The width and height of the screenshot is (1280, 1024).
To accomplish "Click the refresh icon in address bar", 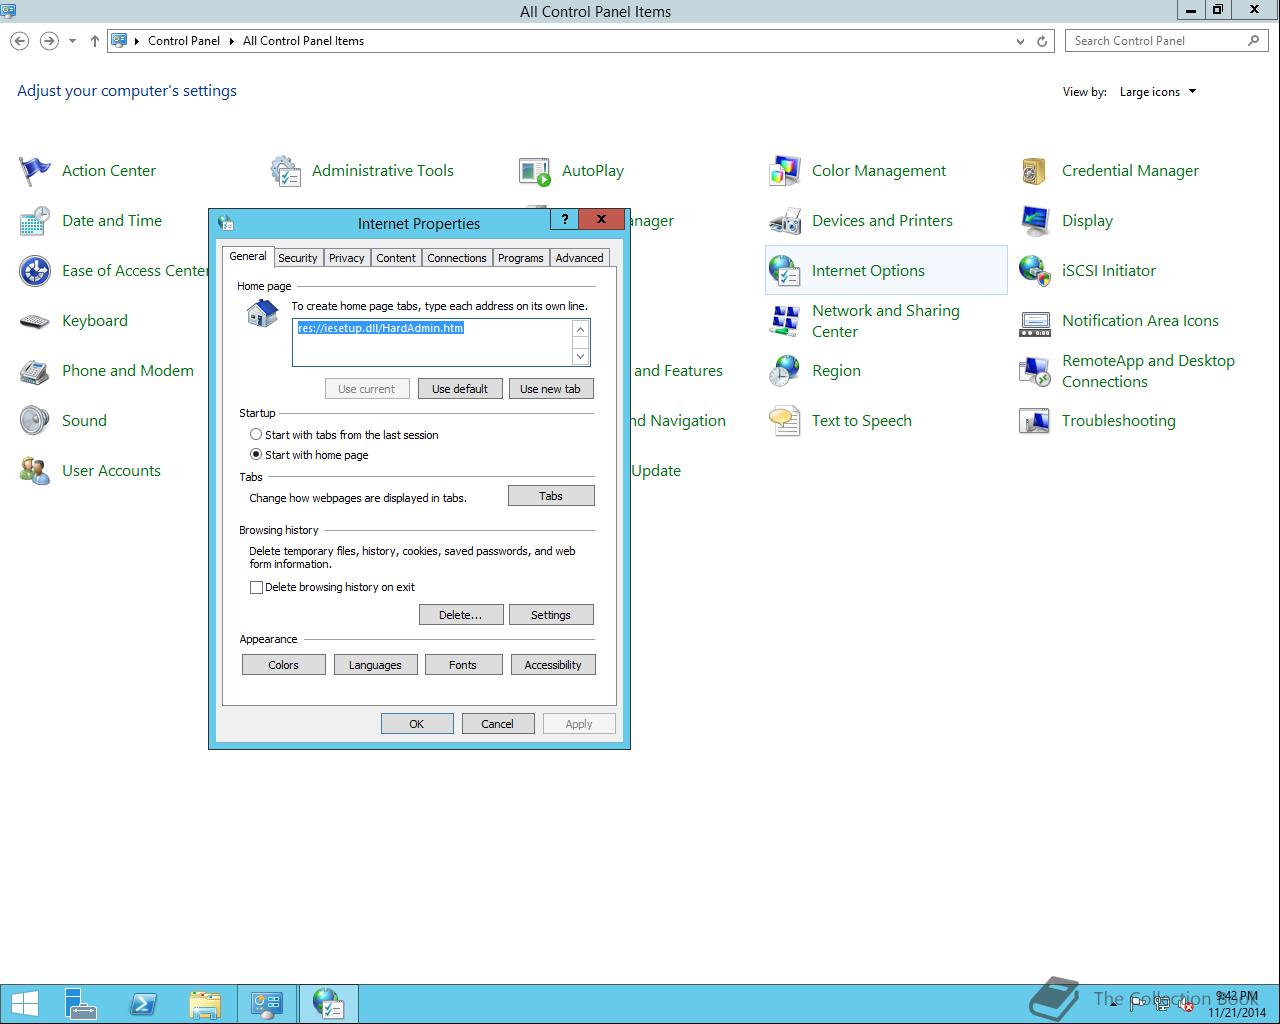I will [1042, 41].
